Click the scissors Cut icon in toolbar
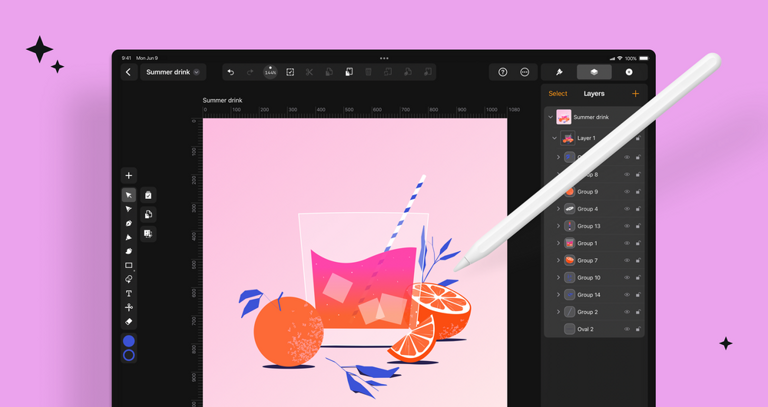The width and height of the screenshot is (768, 407). click(x=310, y=72)
